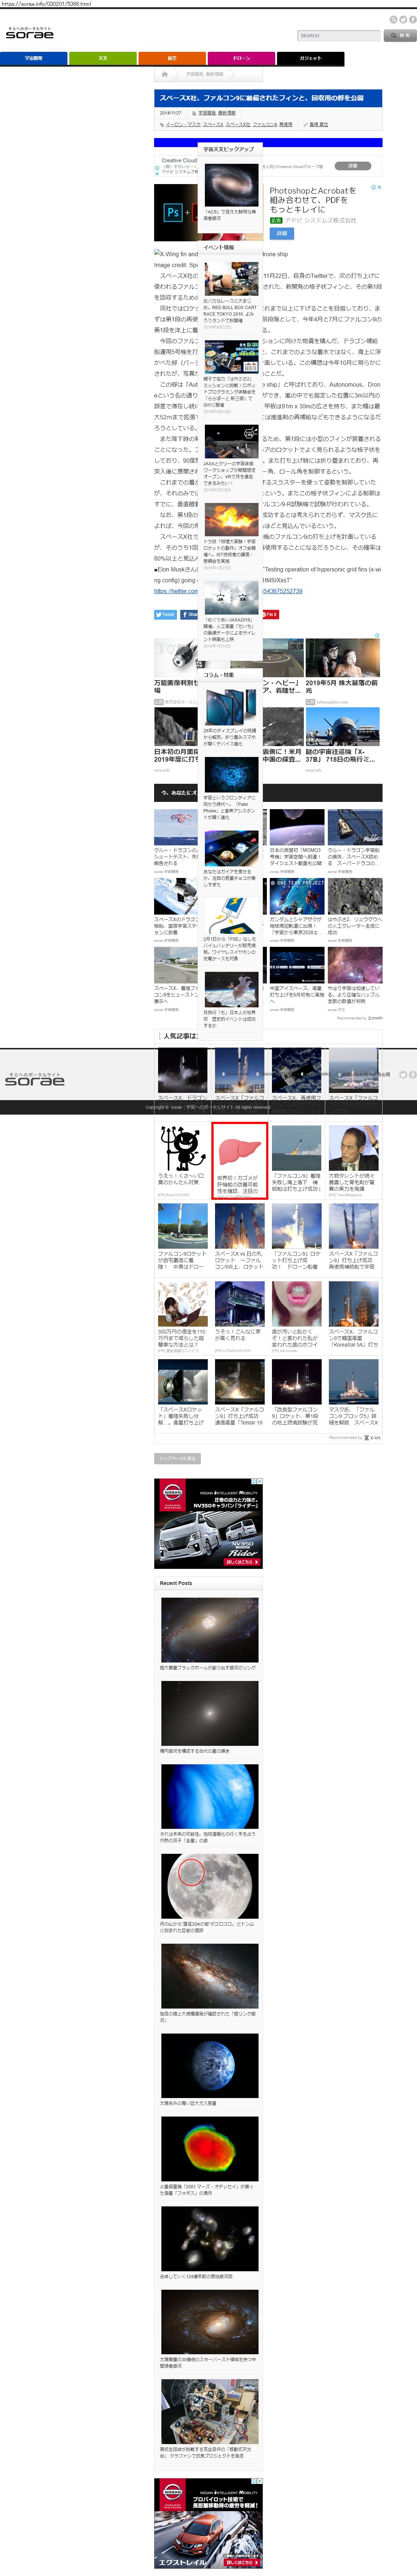Image resolution: width=417 pixels, height=2576 pixels.
Task: Click the Recent Posts heading
Action: pos(176,1583)
